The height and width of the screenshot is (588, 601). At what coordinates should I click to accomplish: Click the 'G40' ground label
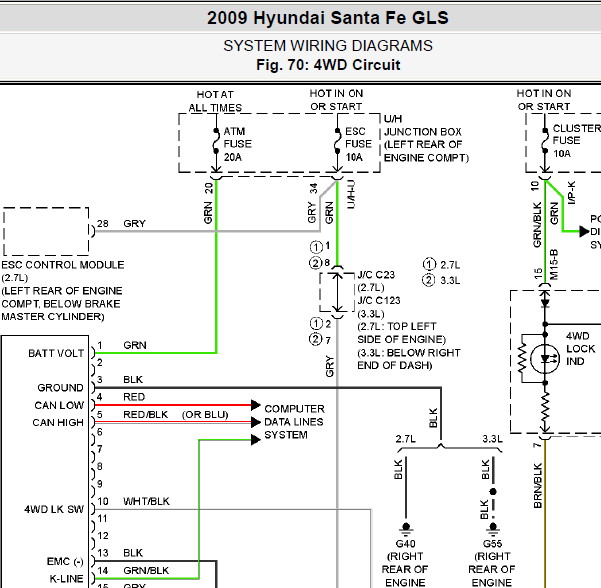pos(406,544)
